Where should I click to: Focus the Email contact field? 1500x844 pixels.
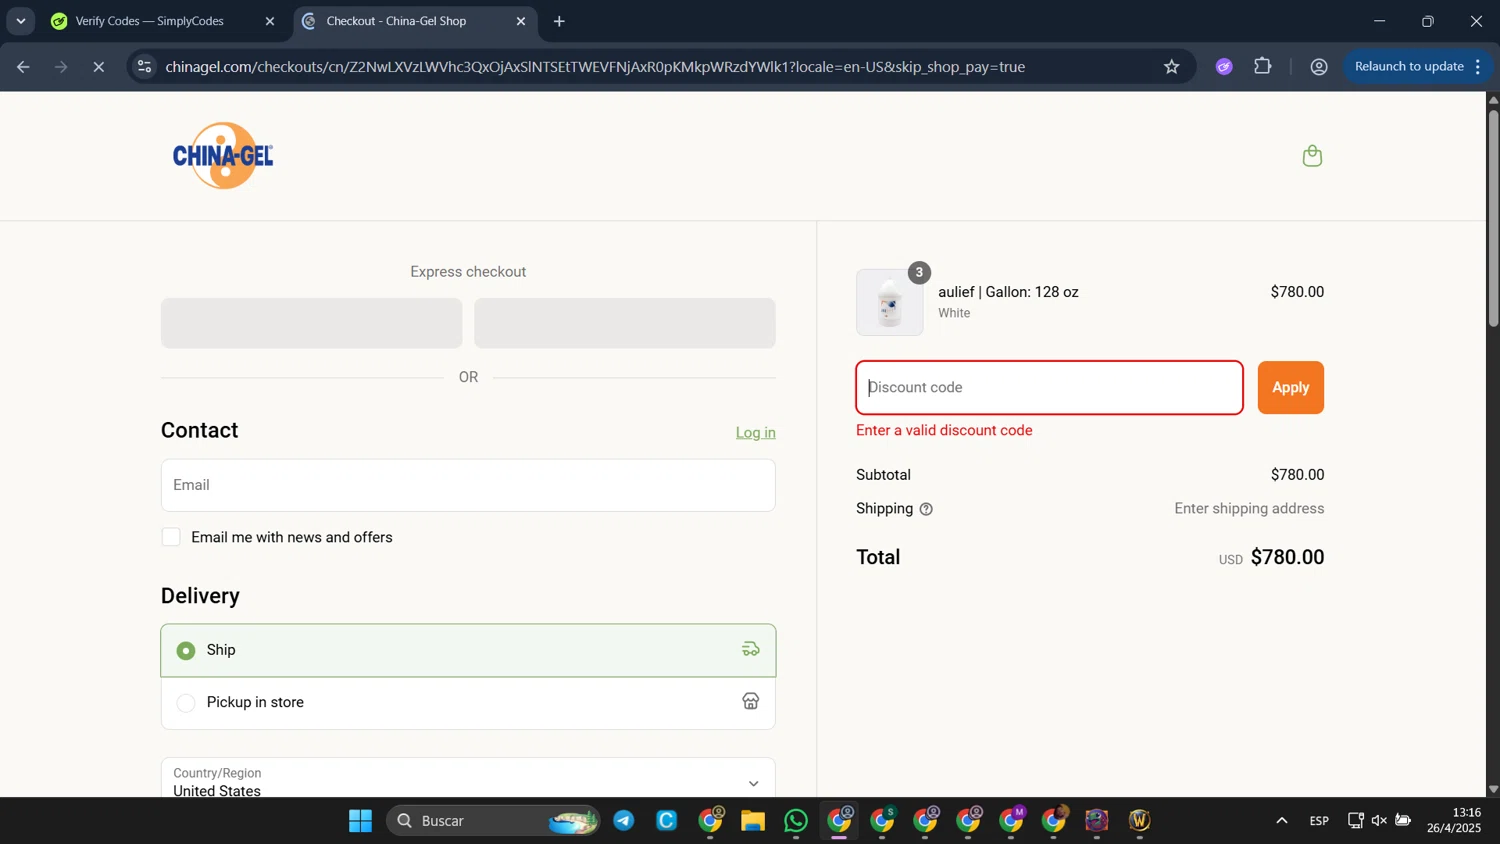pyautogui.click(x=468, y=485)
